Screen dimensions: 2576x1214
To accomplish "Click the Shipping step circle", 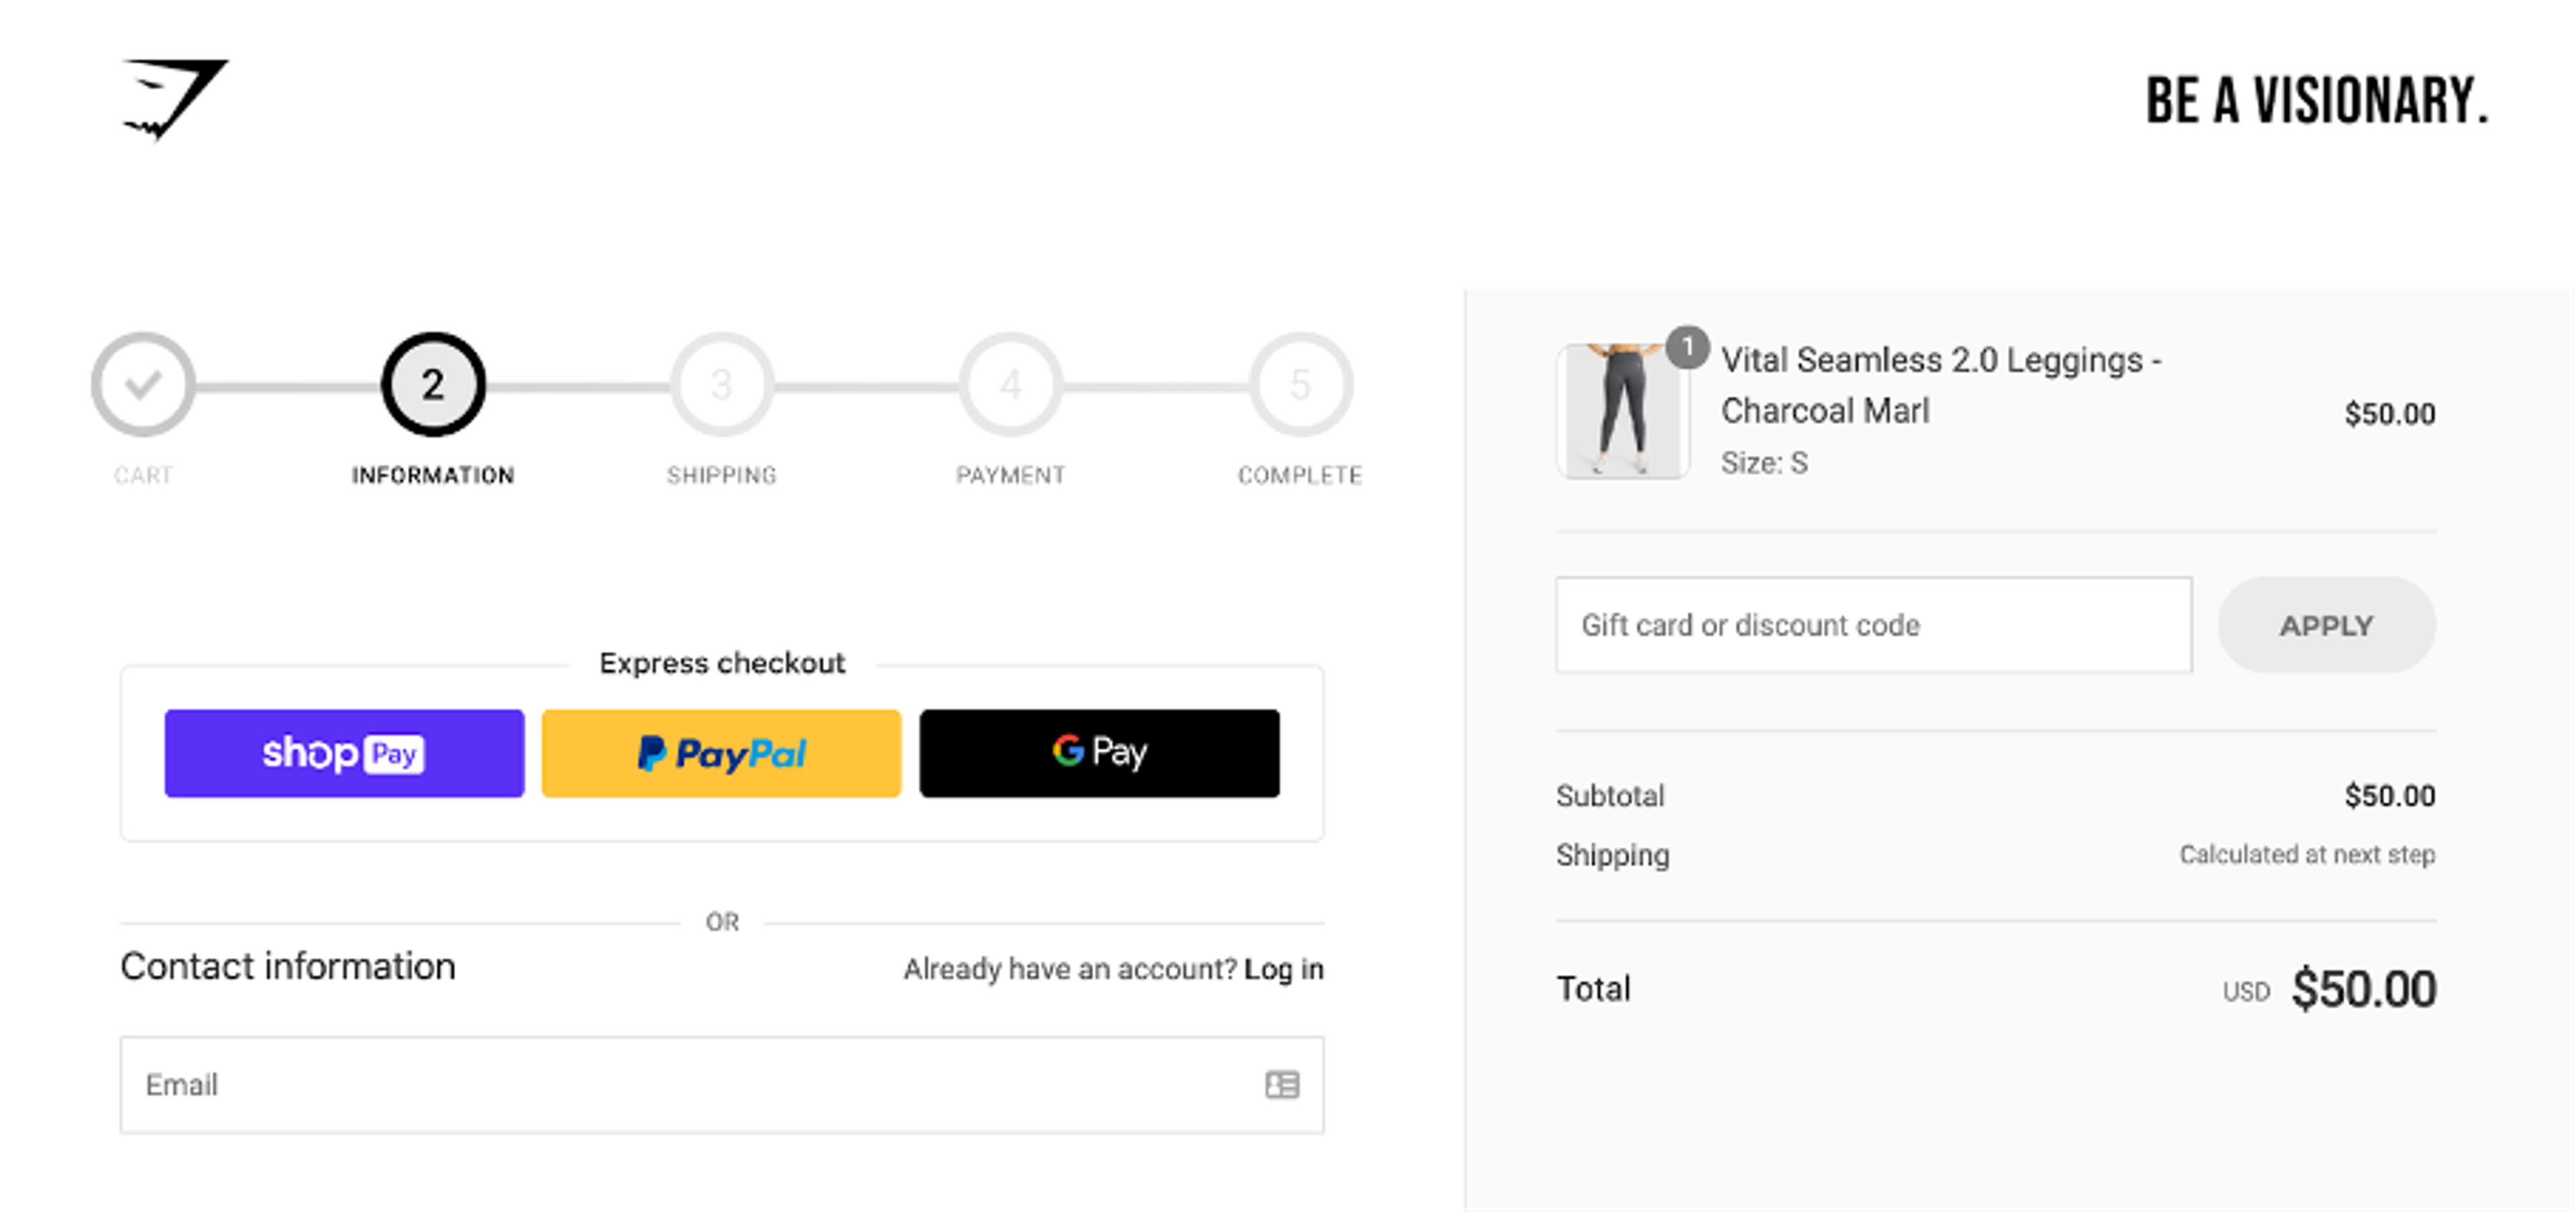I will (x=722, y=383).
